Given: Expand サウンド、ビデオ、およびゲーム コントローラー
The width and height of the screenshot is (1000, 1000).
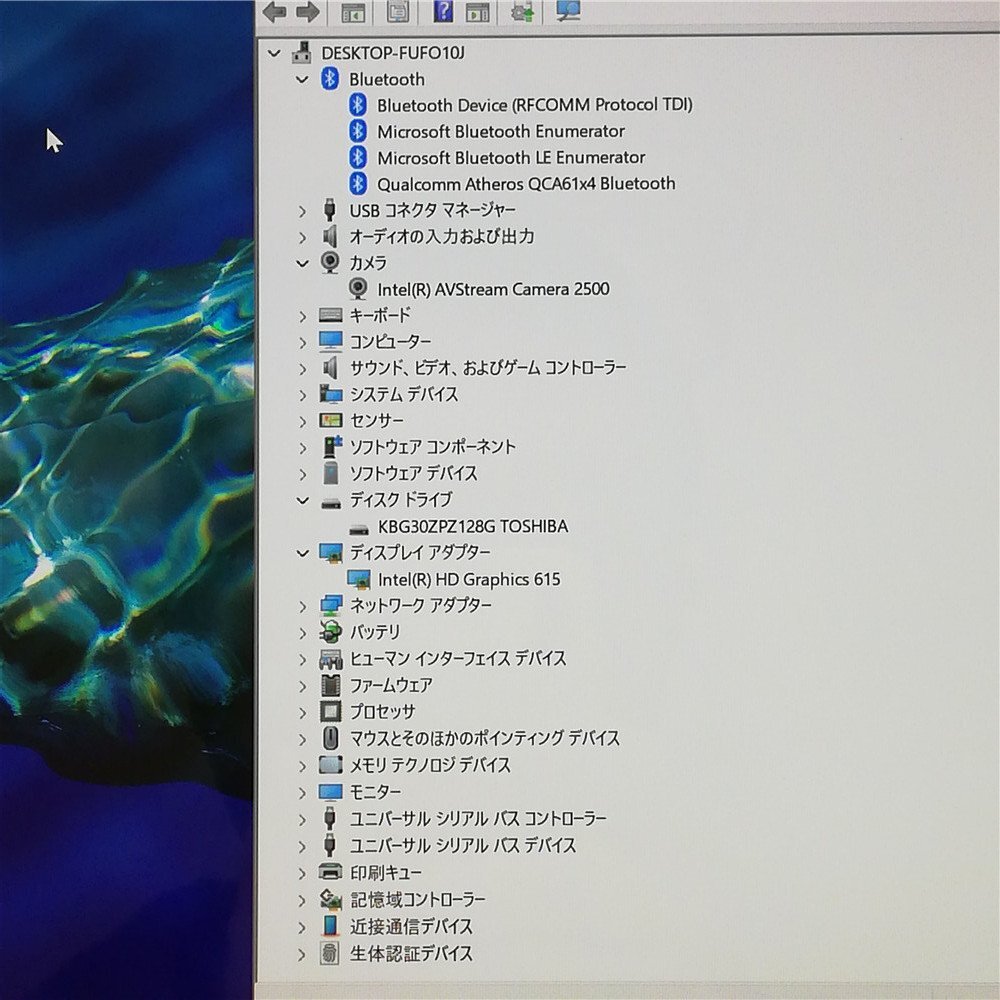Looking at the screenshot, I should (x=302, y=368).
